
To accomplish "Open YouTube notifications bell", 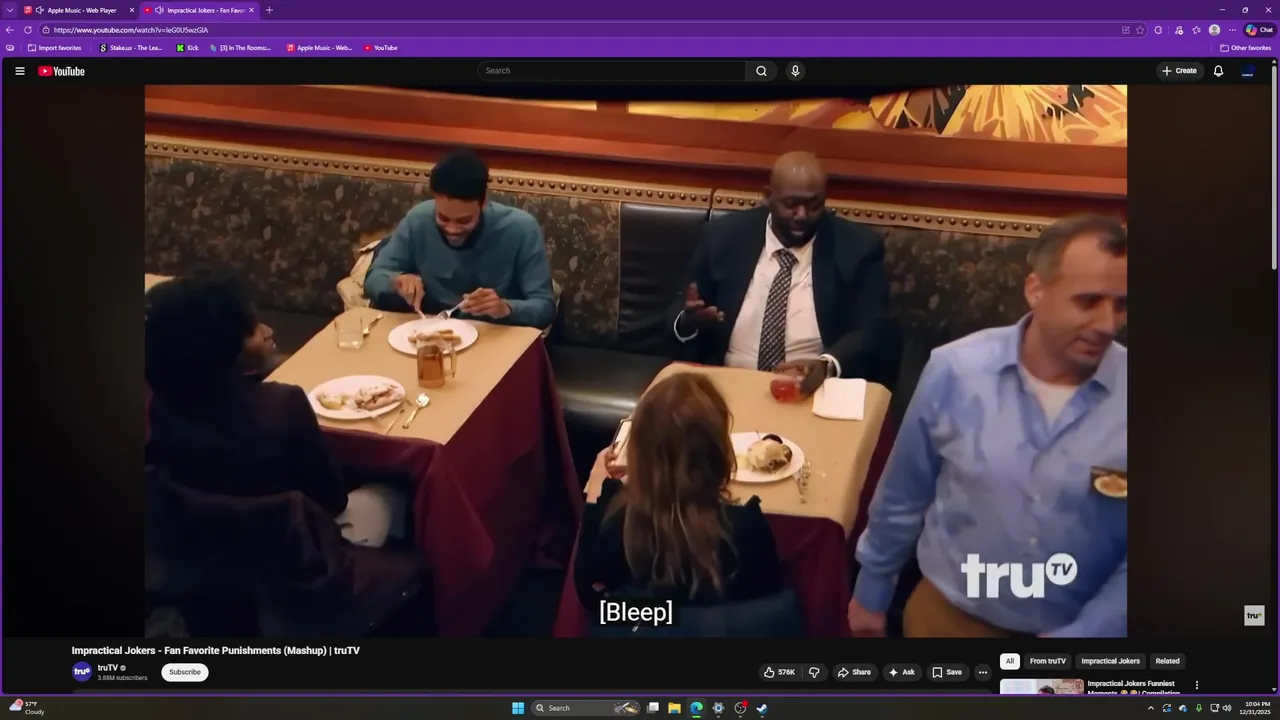I will 1218,71.
